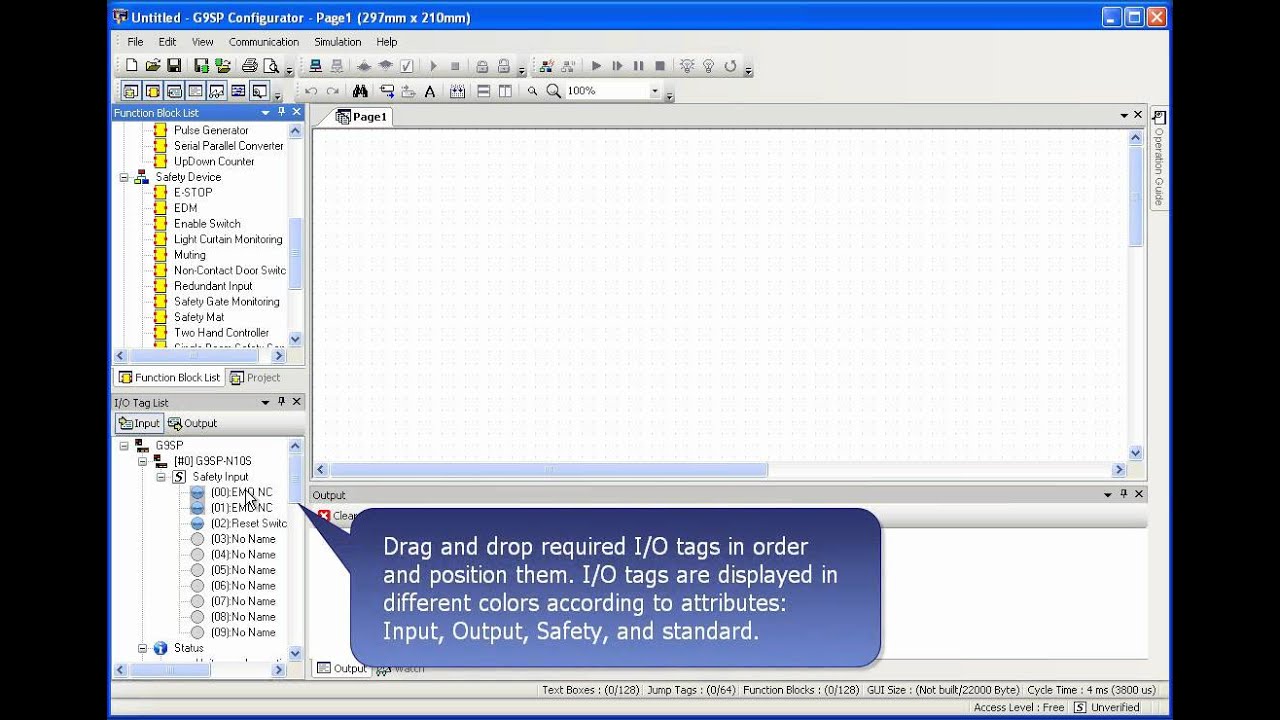Collapse the Safety Input node
This screenshot has width=1280, height=720.
(x=160, y=477)
